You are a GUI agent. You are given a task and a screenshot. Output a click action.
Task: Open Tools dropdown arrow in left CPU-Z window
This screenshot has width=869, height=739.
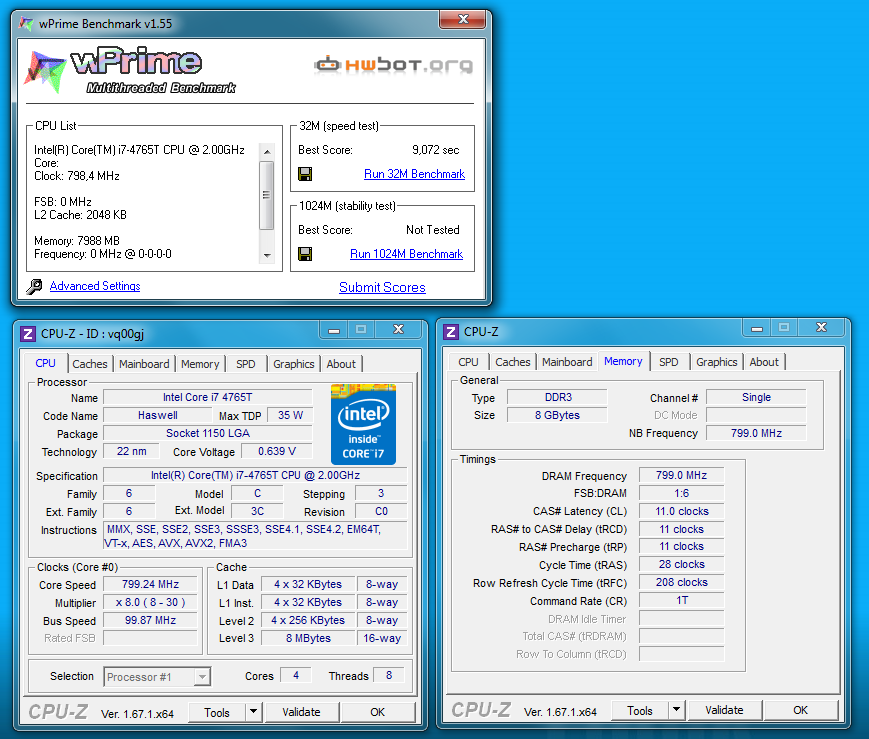tap(253, 712)
